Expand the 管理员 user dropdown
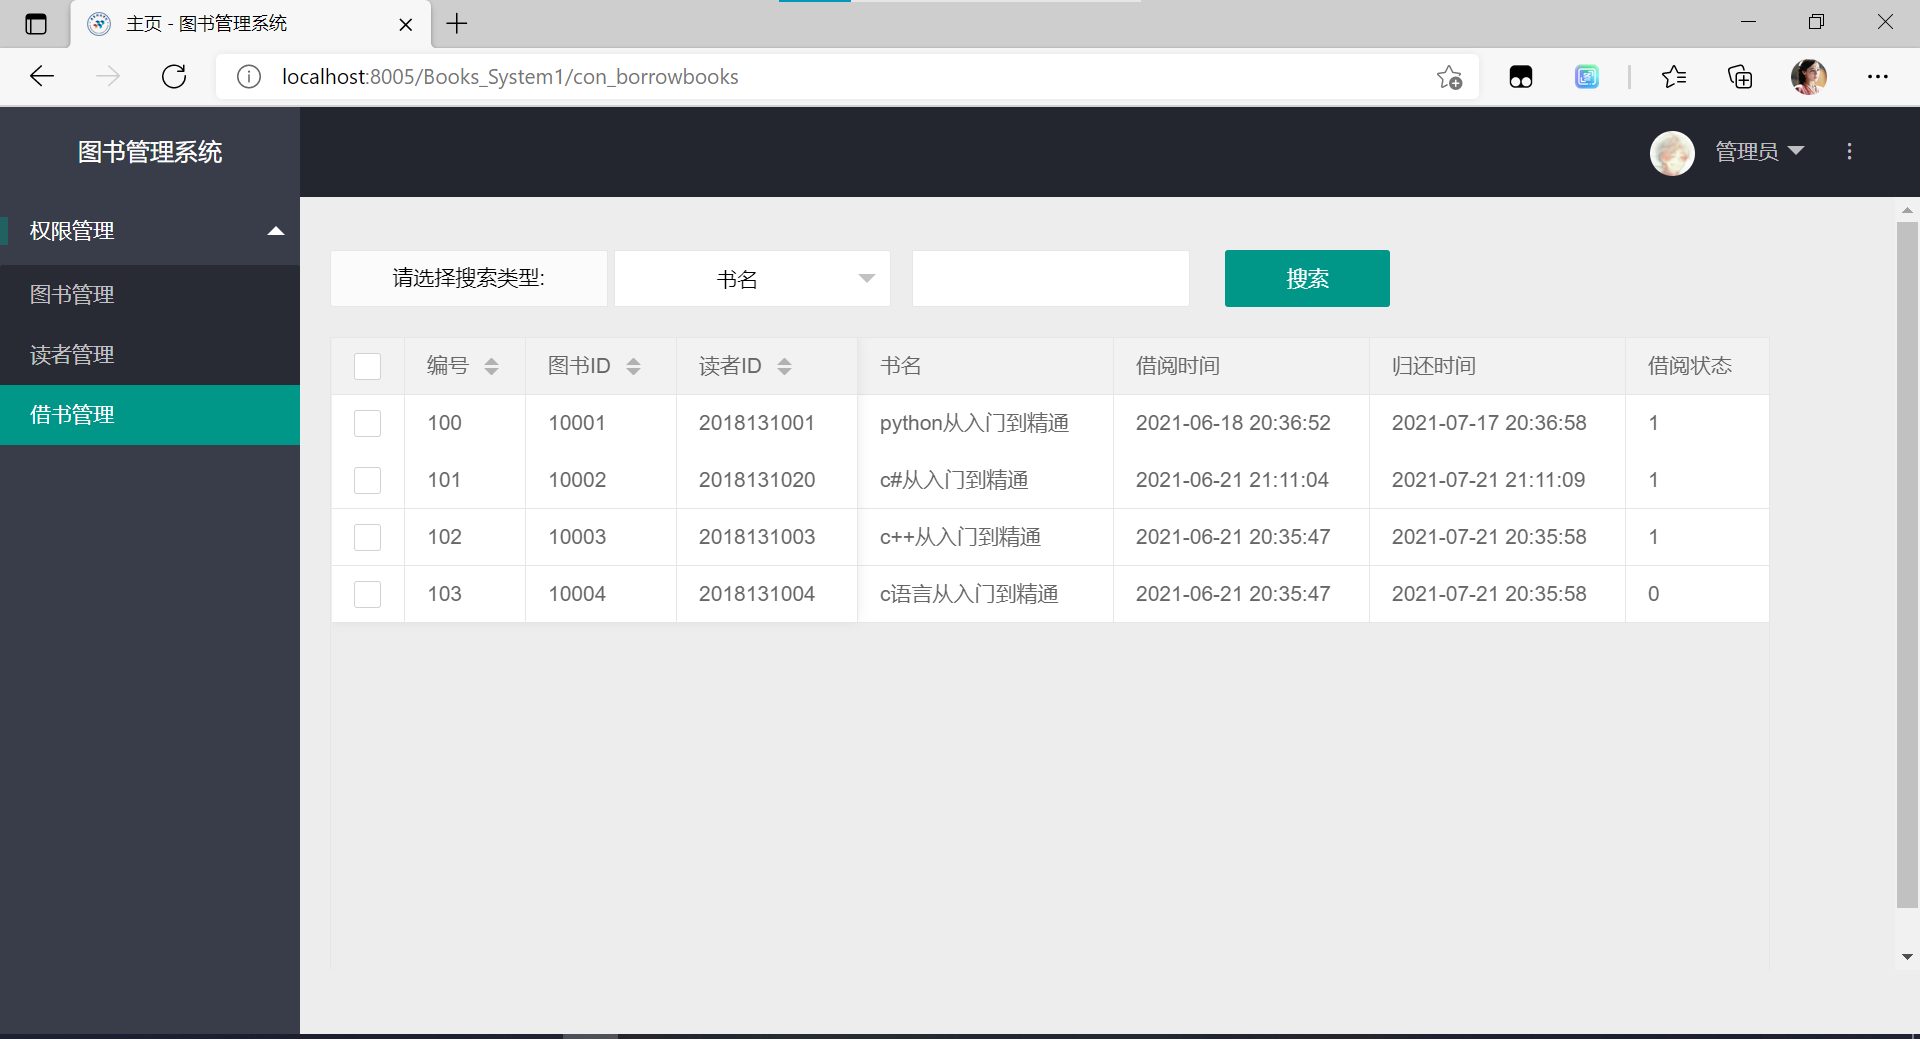The height and width of the screenshot is (1039, 1920). [1760, 151]
